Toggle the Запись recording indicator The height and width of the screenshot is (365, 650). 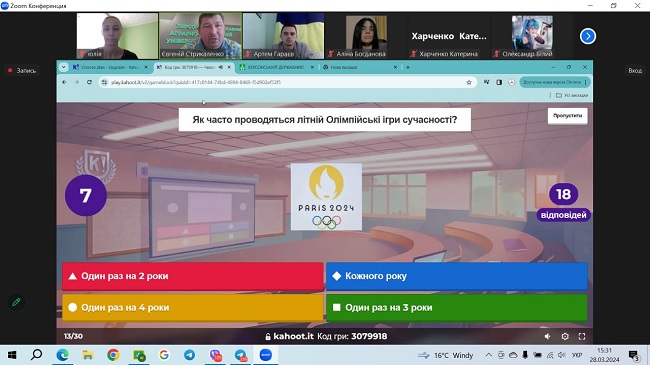coord(22,71)
